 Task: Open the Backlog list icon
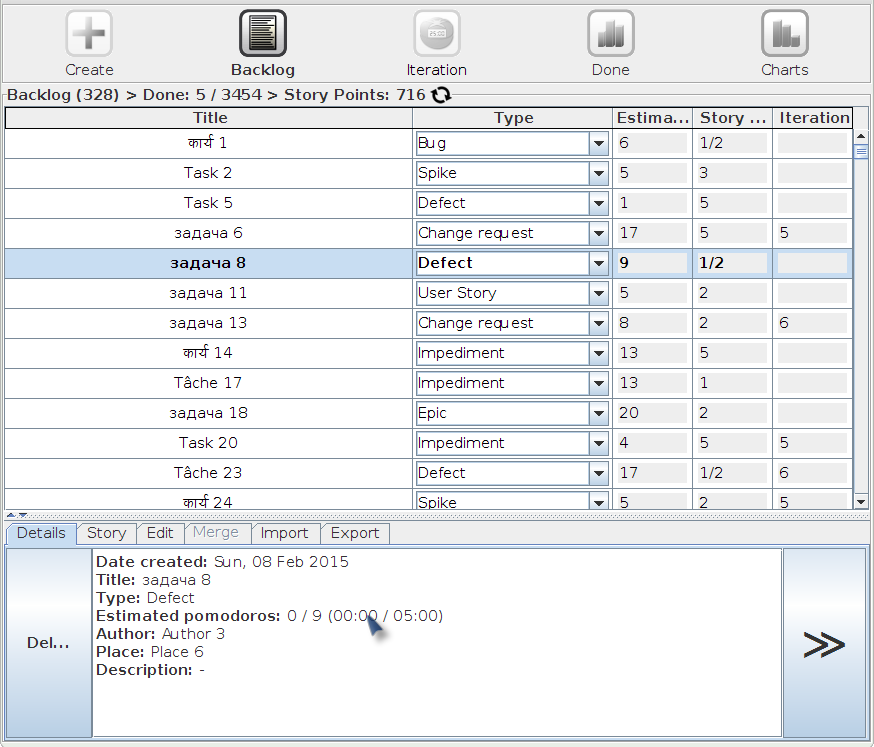[x=263, y=33]
